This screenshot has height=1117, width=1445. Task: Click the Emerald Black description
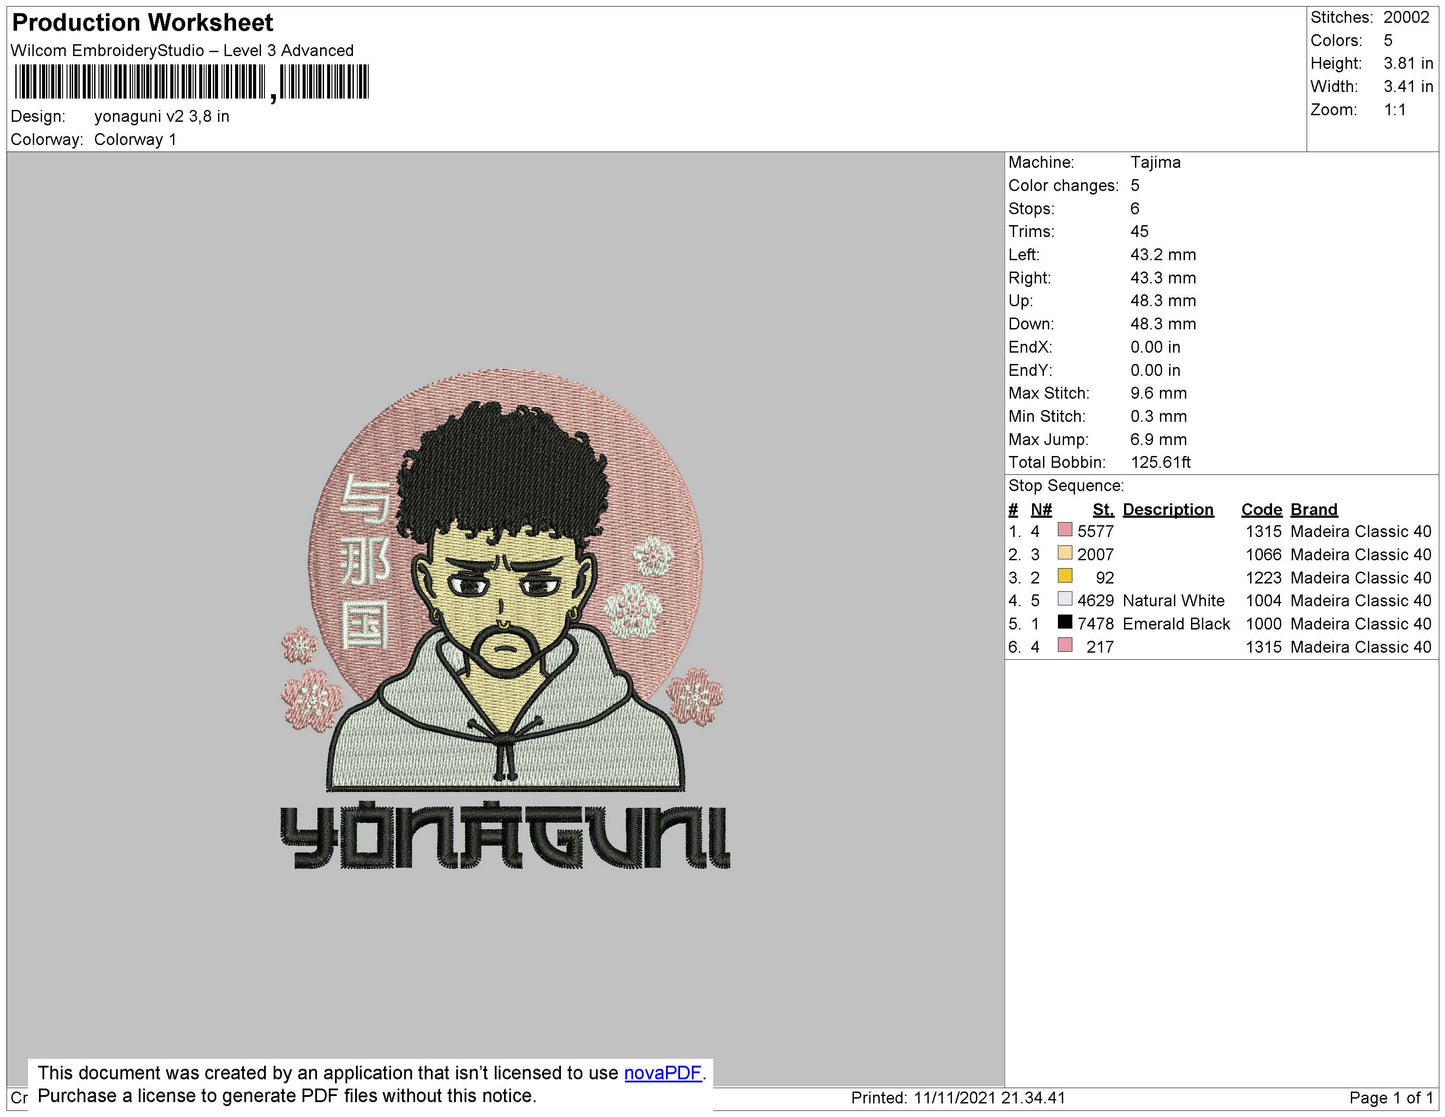click(x=1176, y=623)
